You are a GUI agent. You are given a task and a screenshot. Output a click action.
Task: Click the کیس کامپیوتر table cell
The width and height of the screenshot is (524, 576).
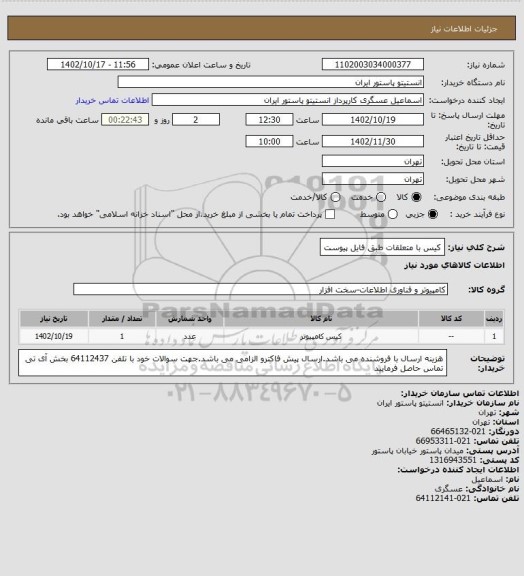tap(320, 336)
